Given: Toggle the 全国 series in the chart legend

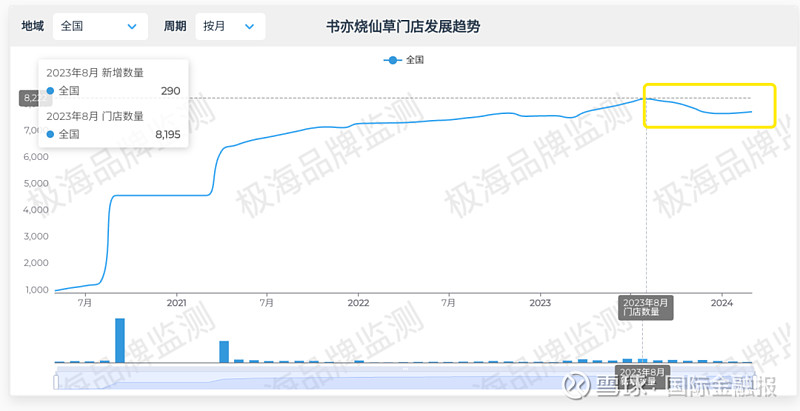Looking at the screenshot, I should coord(404,60).
